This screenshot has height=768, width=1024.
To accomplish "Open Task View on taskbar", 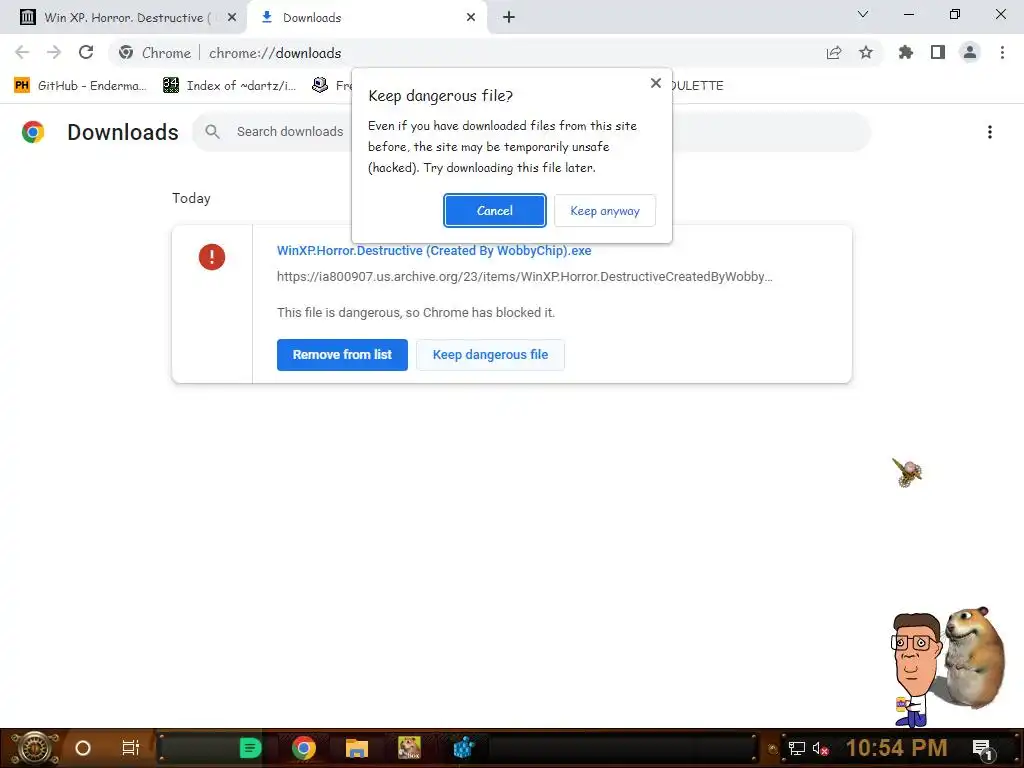I will point(131,748).
